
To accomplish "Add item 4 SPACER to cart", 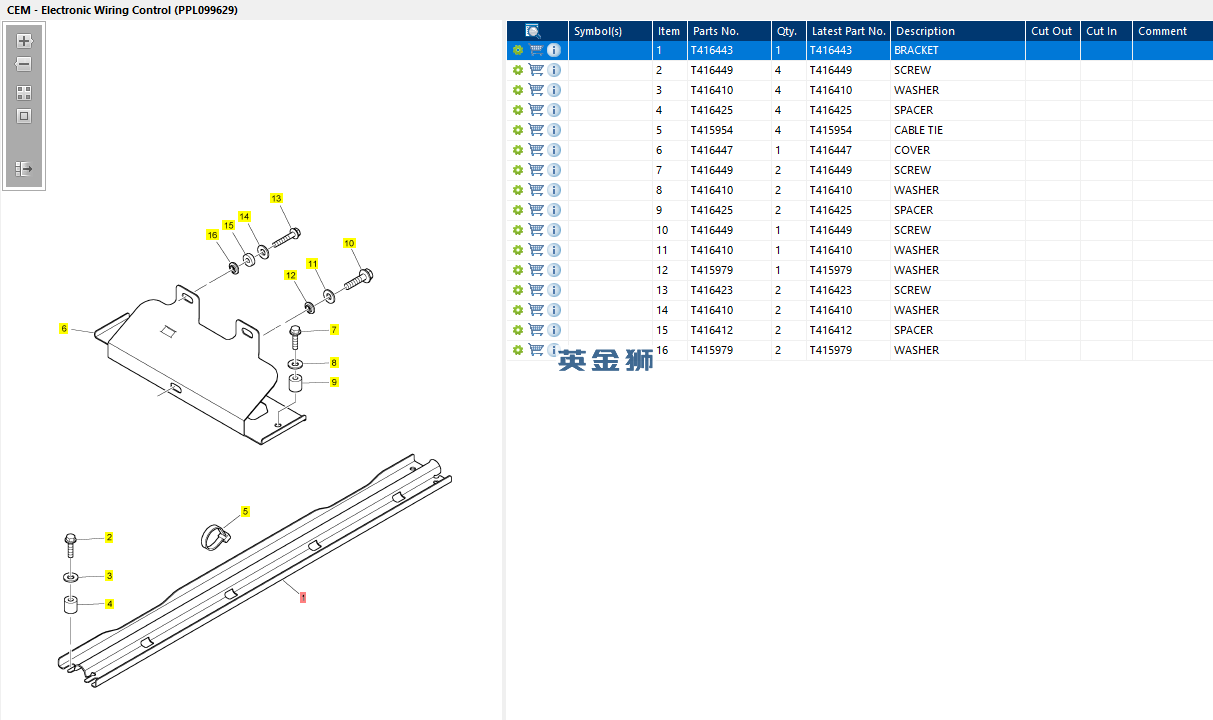I will (536, 110).
